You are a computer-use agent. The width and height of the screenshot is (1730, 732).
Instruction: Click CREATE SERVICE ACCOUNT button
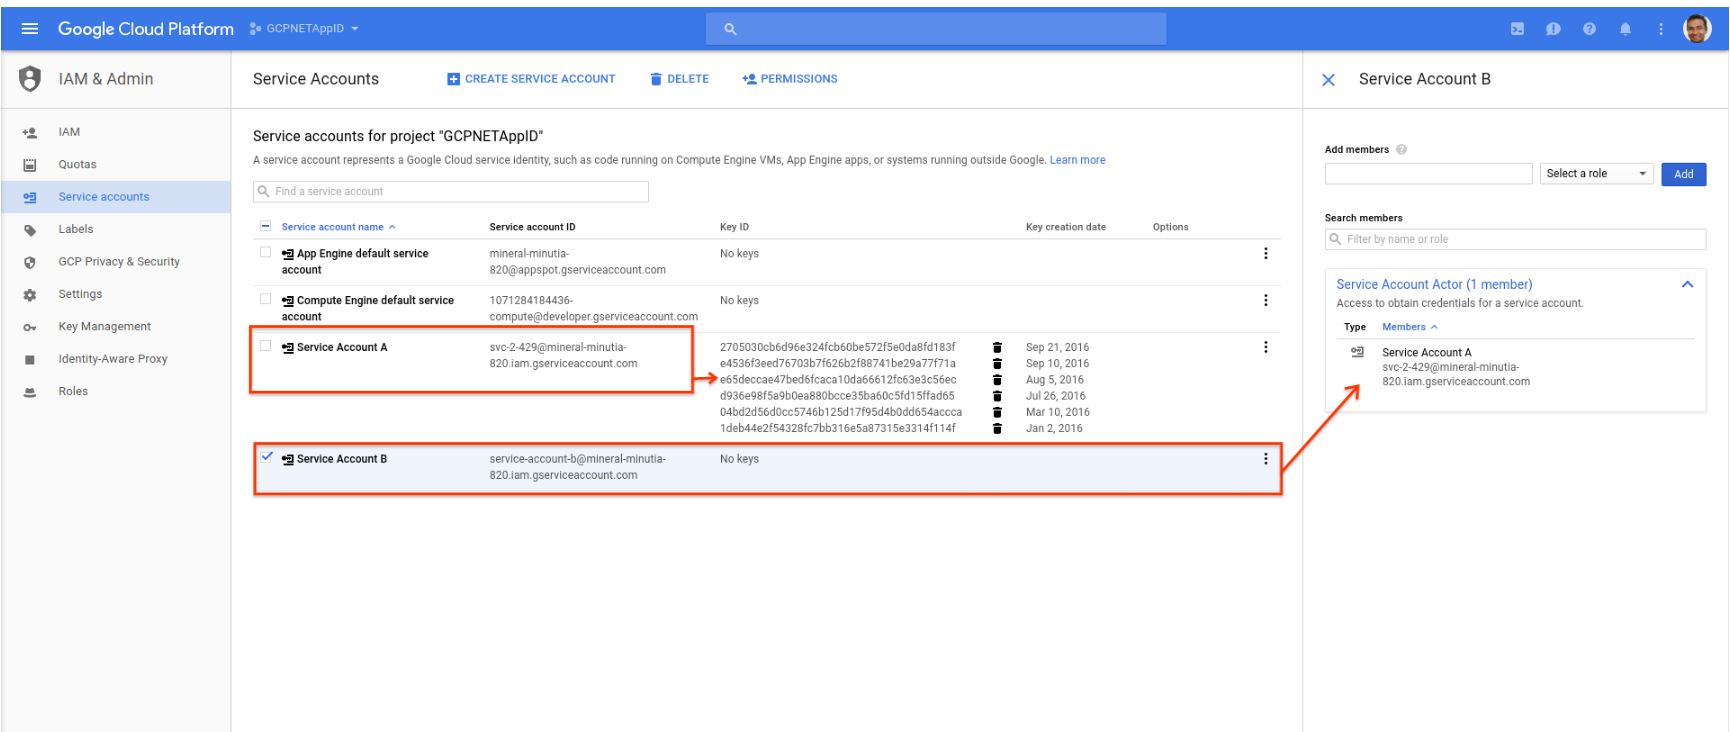coord(531,79)
